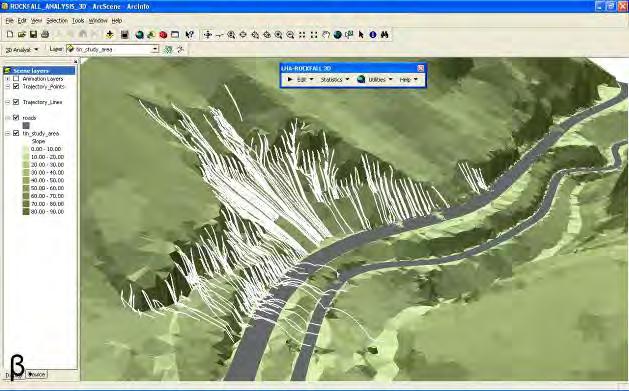Click the Utilities button in floating toolbar
Screen dimensions: 629x391
375,80
